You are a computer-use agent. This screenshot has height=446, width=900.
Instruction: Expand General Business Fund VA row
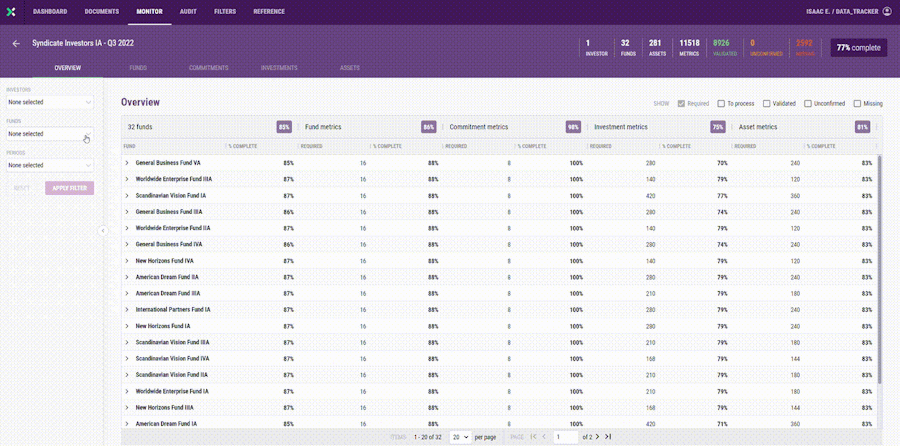pyautogui.click(x=127, y=163)
